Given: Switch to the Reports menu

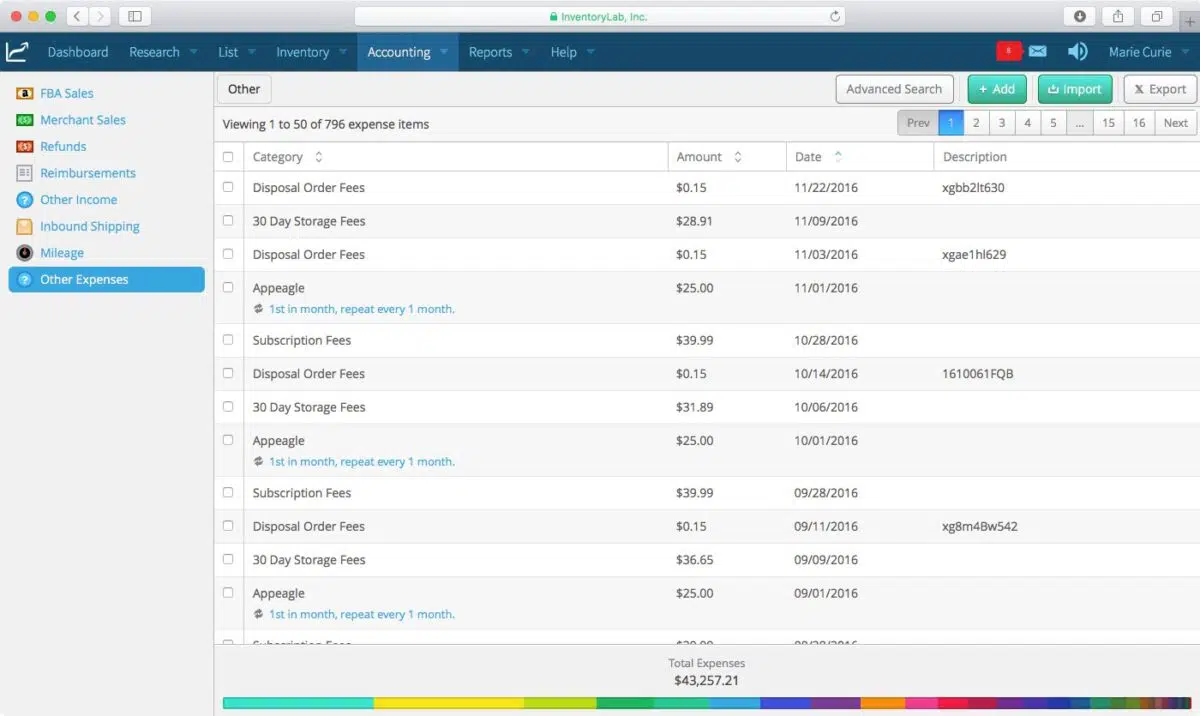Looking at the screenshot, I should tap(491, 51).
